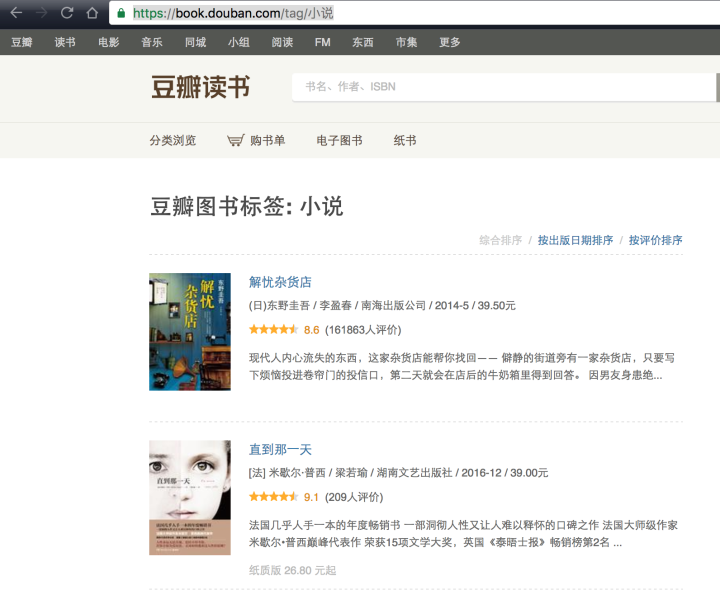The height and width of the screenshot is (595, 720).
Task: Click the 豆瓣读书 logo
Action: pyautogui.click(x=201, y=87)
